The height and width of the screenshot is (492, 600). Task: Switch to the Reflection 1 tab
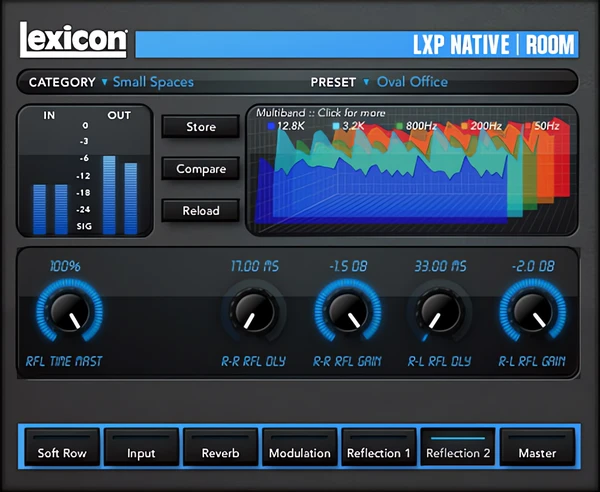(x=379, y=447)
